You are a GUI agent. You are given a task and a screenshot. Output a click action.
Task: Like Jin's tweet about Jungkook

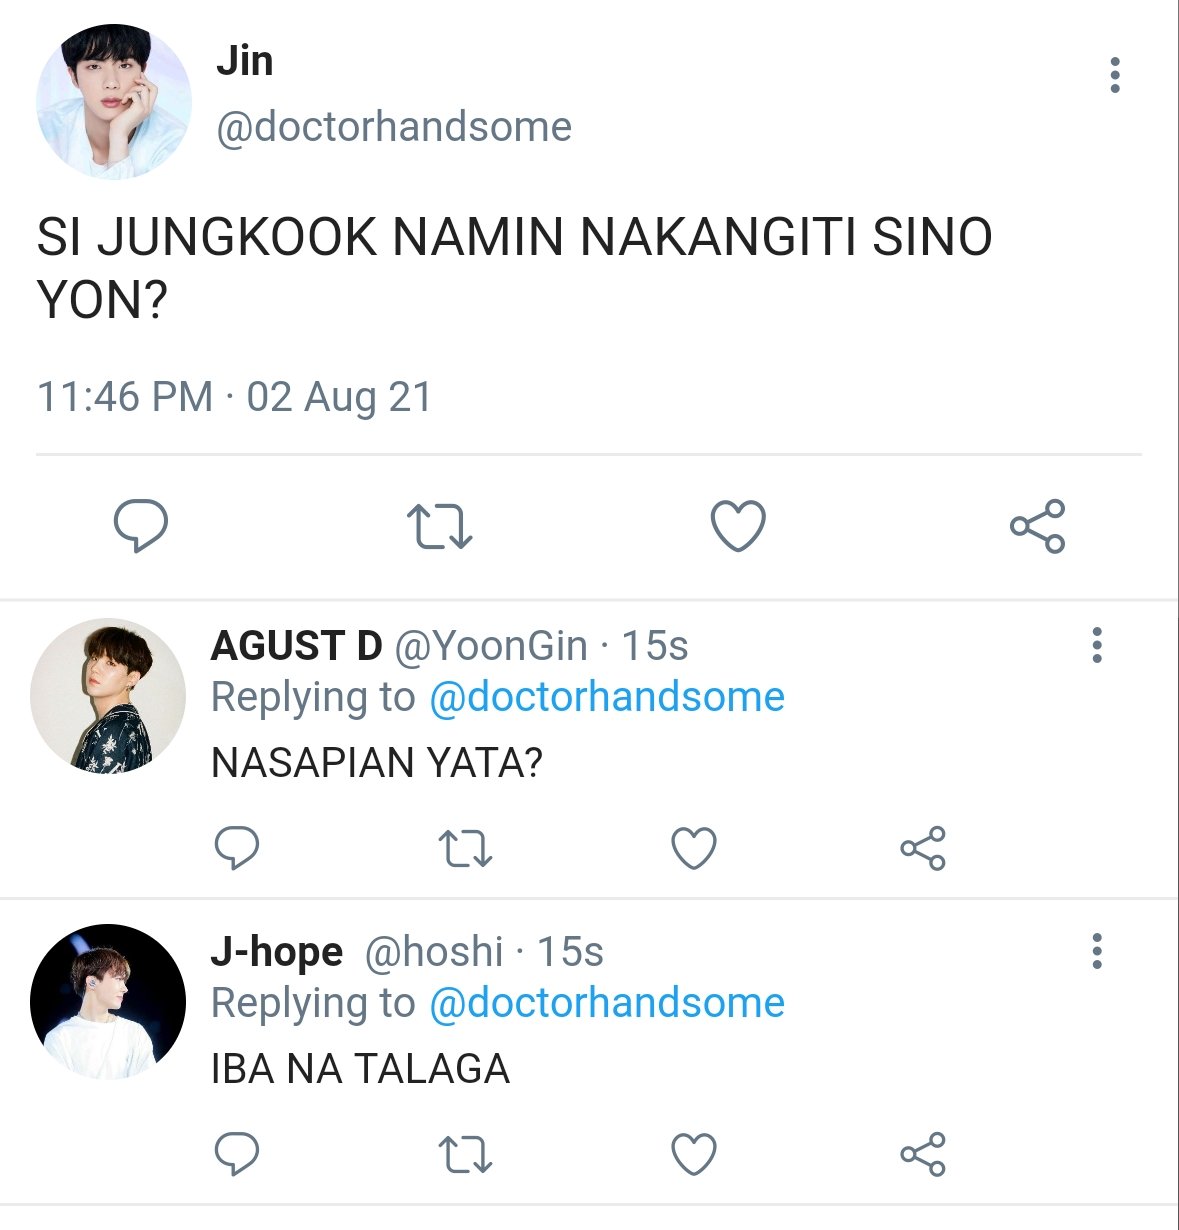[x=738, y=526]
